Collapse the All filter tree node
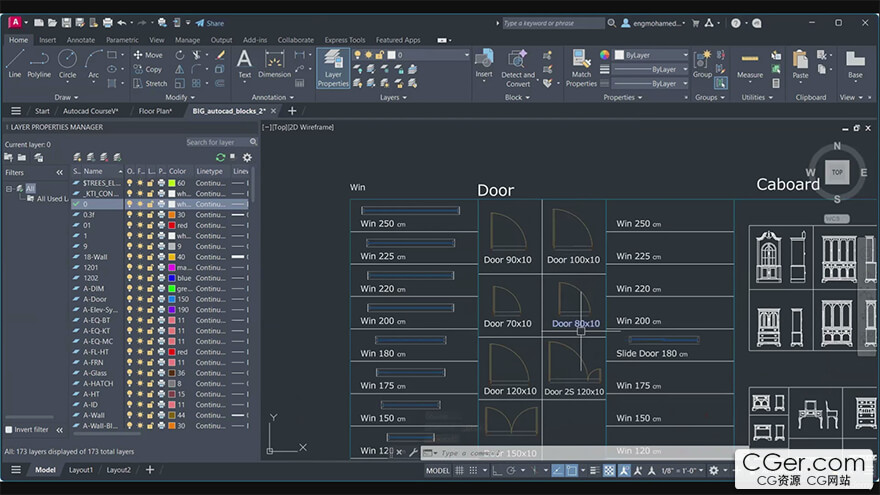Screen dimensions: 880x495 point(9,188)
